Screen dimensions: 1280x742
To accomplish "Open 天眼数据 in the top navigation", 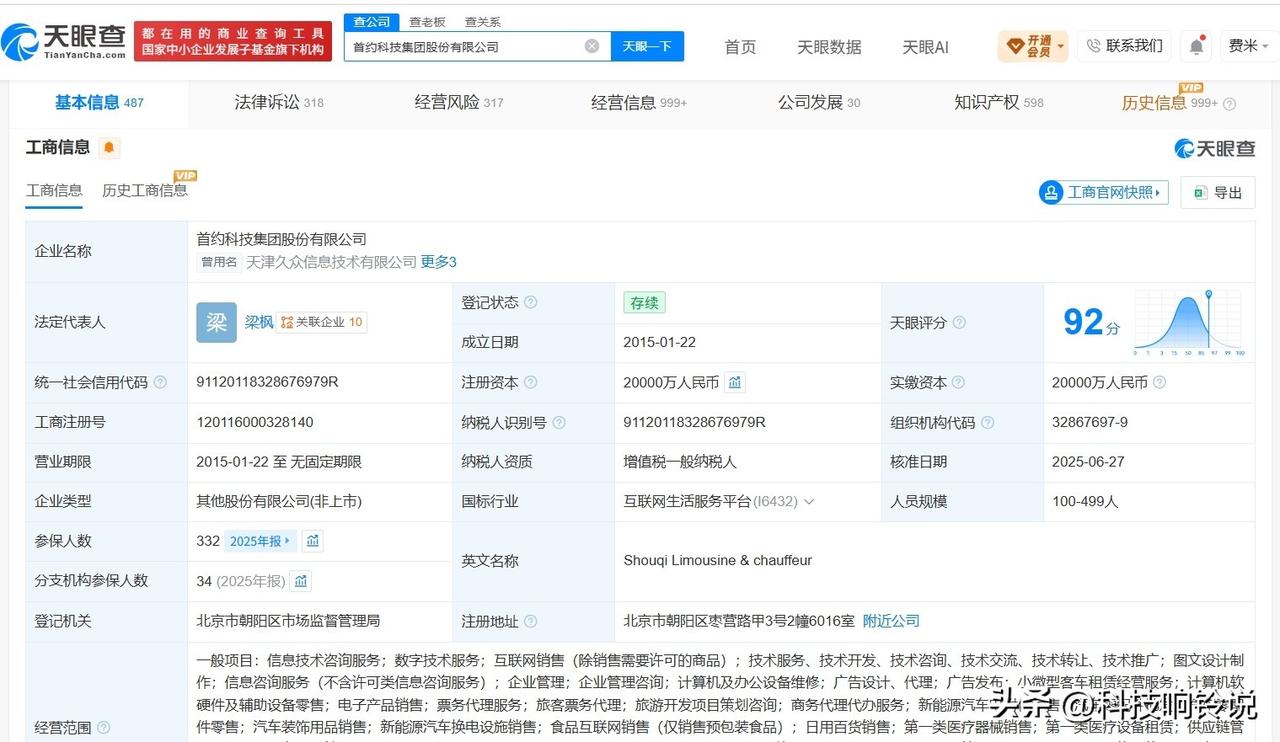I will pos(829,47).
